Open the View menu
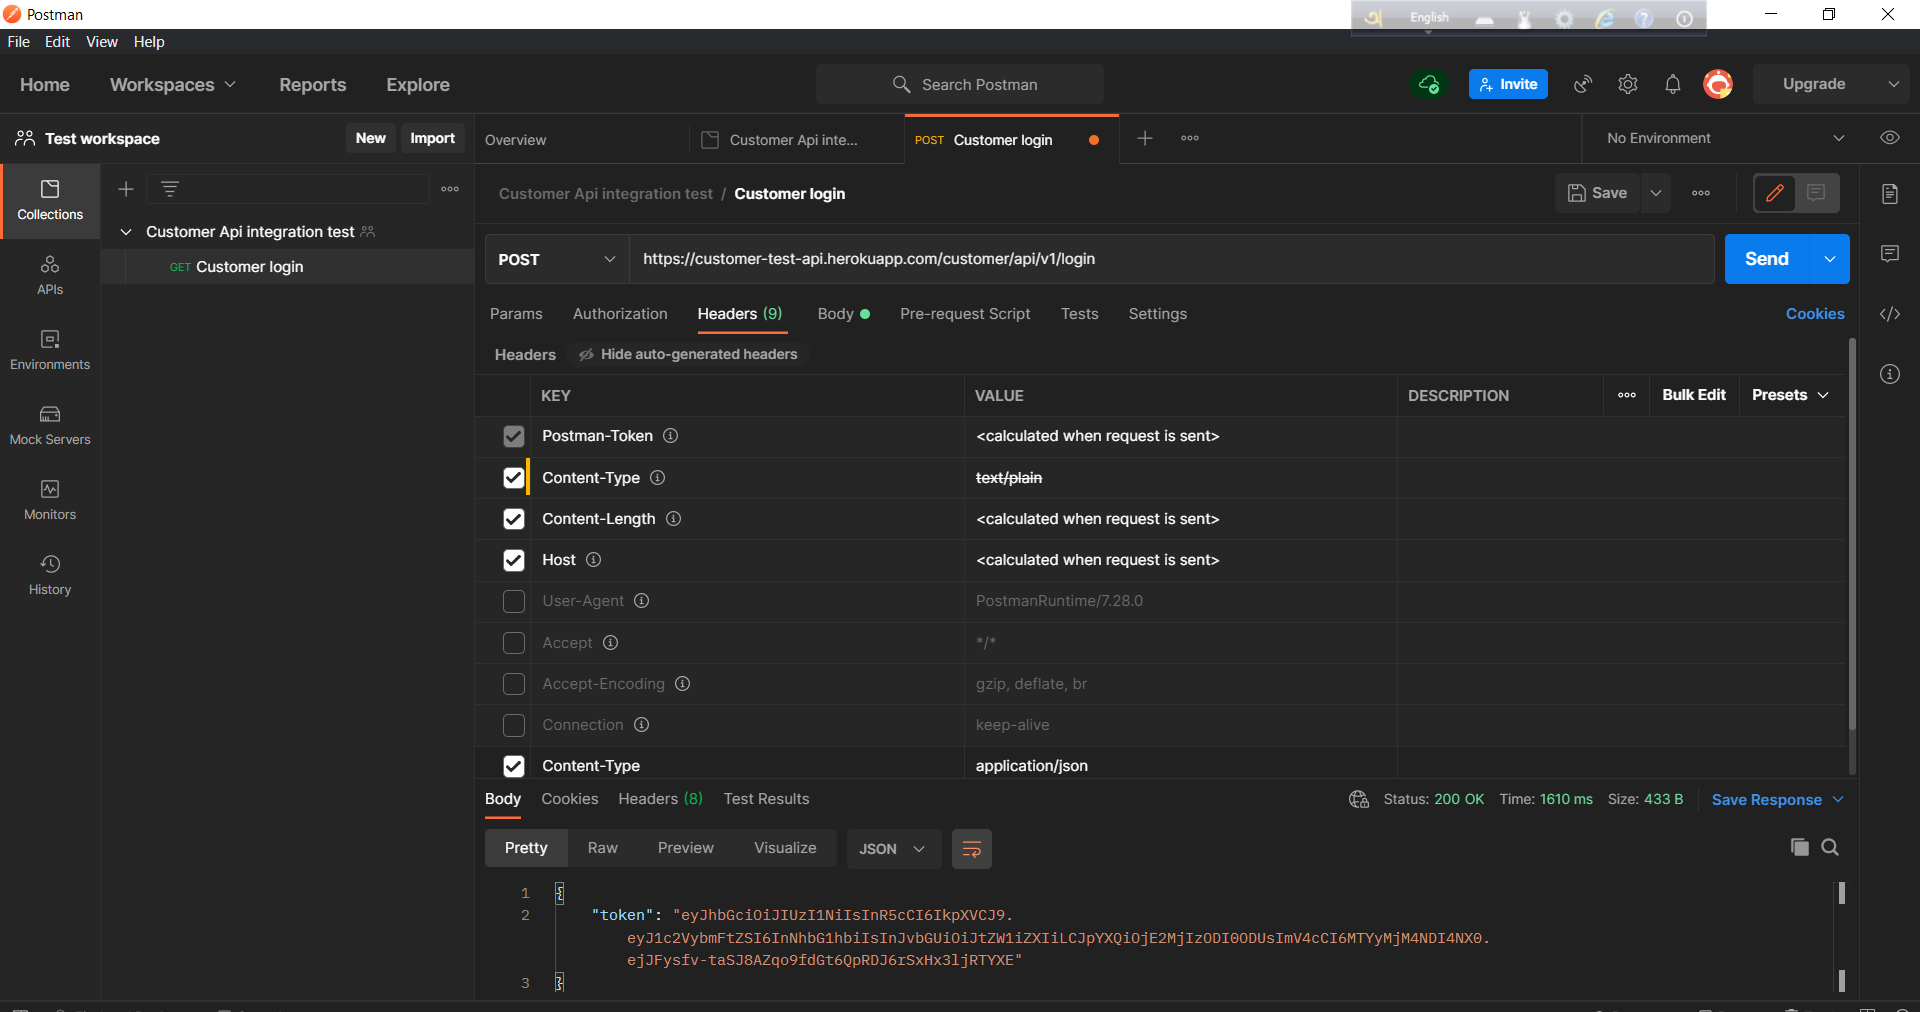This screenshot has width=1920, height=1012. click(x=101, y=41)
